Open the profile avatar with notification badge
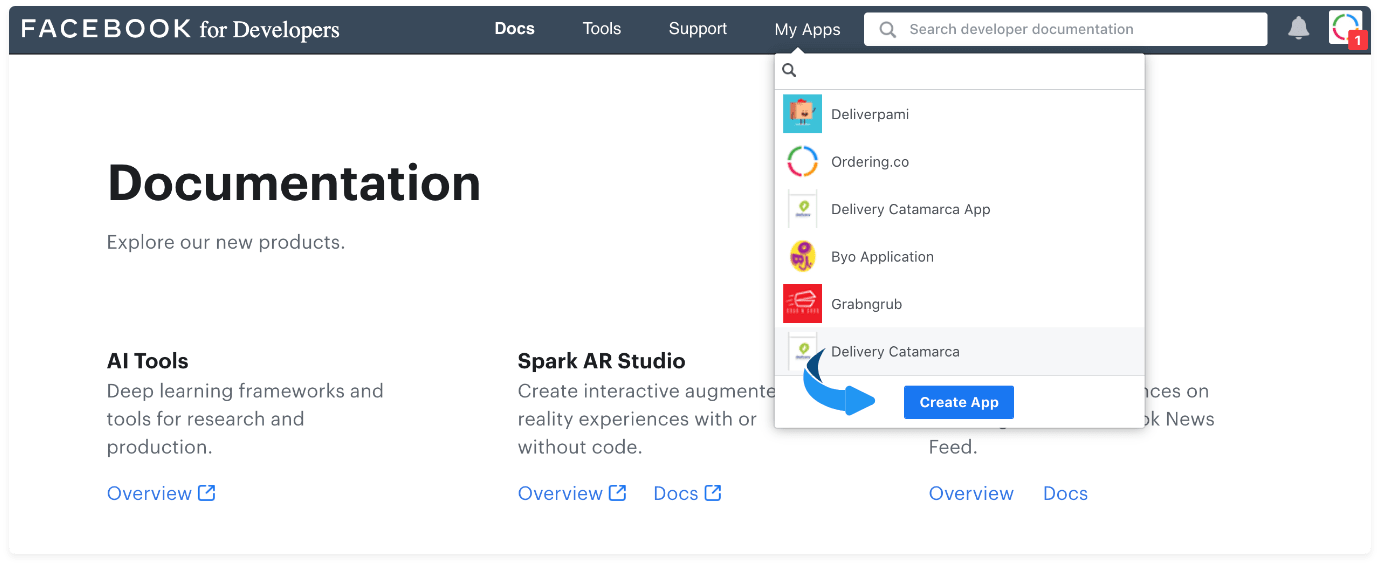 pyautogui.click(x=1345, y=27)
